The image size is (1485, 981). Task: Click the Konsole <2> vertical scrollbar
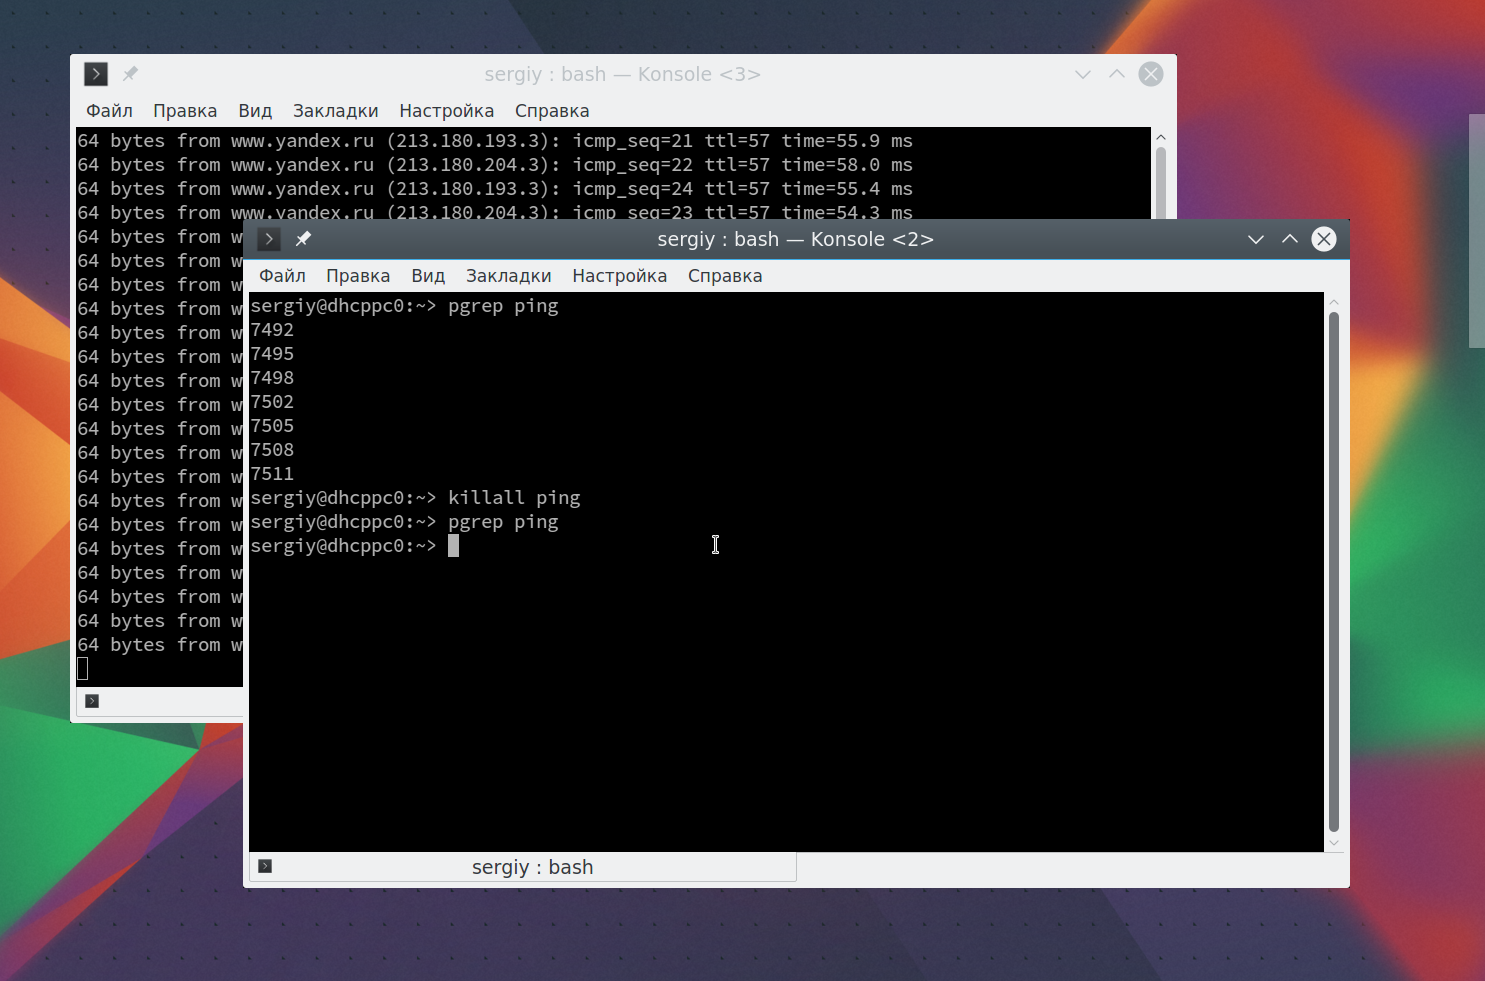point(1333,572)
